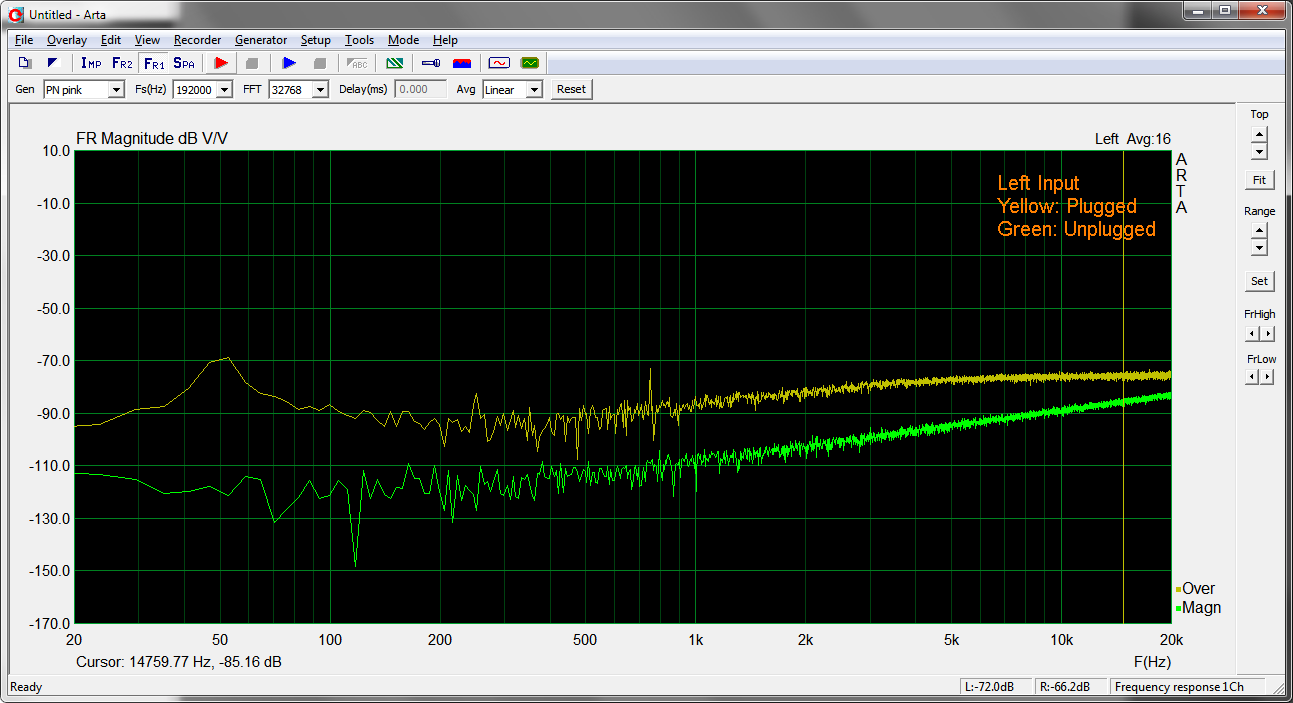Click the red waveform signal icon
This screenshot has width=1293, height=703.
[x=498, y=63]
